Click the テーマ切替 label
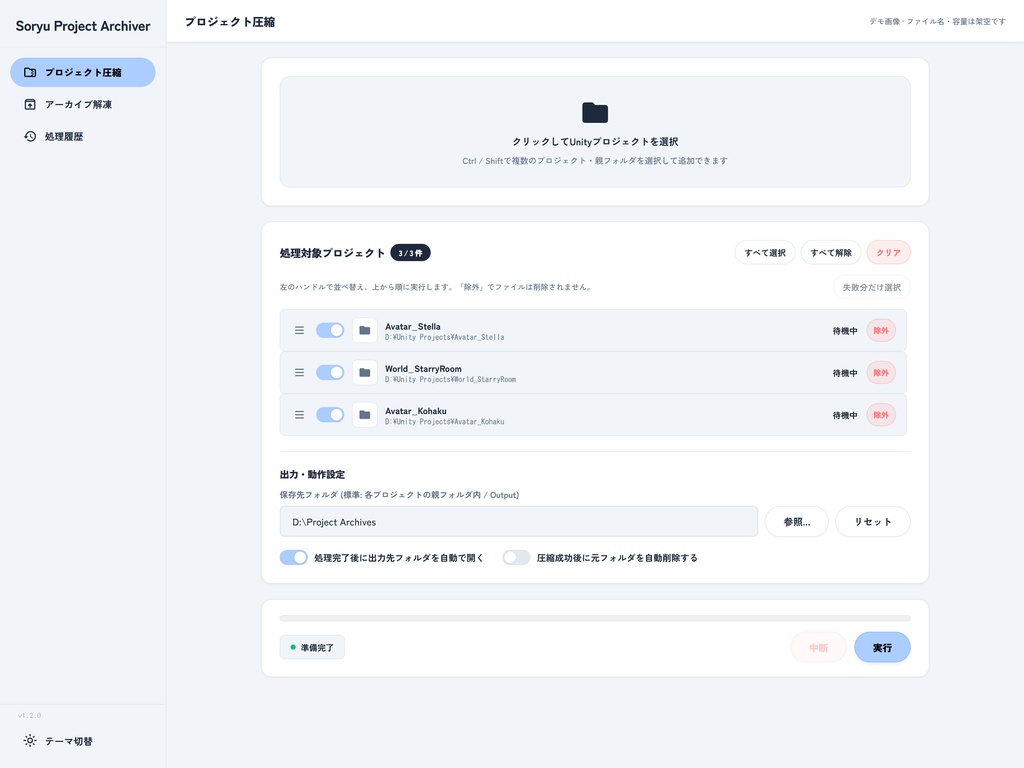 [69, 741]
